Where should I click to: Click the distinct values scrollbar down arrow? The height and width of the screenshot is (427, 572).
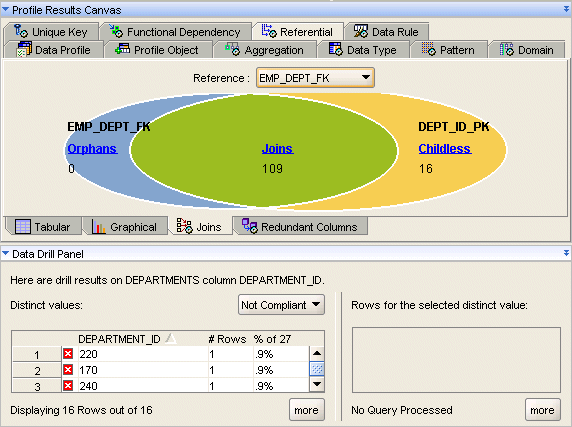317,384
